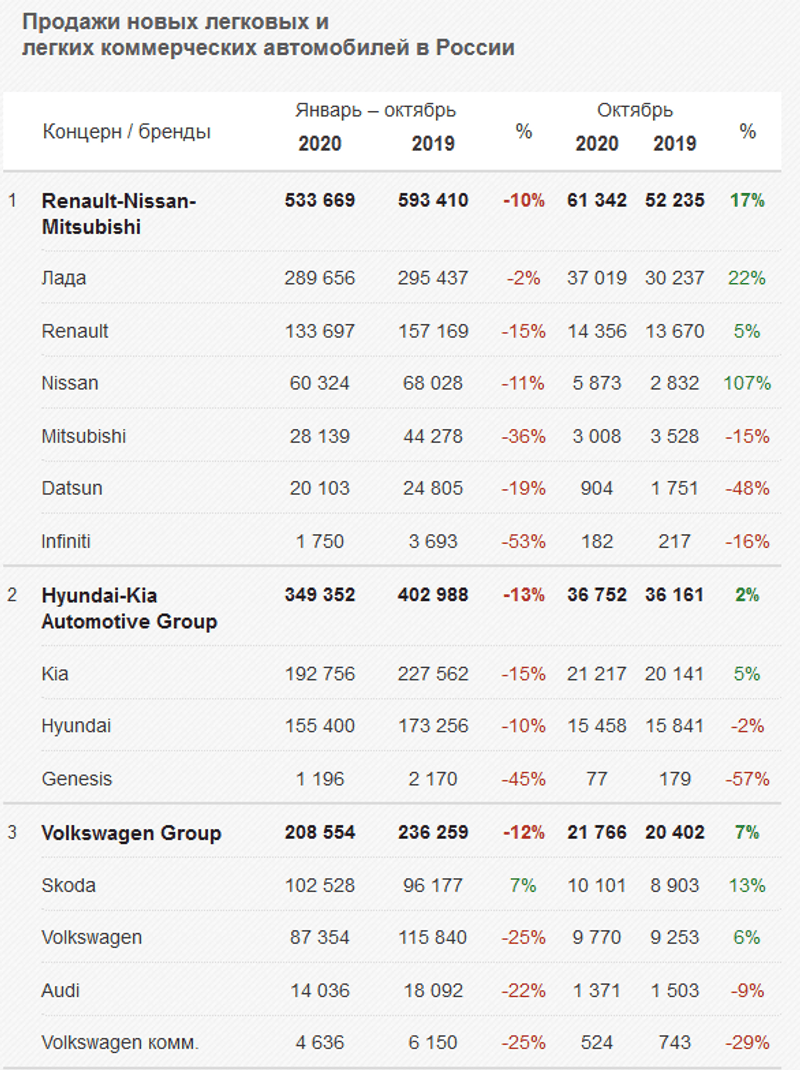
Task: Click Nissan's 107% October growth value
Action: [748, 383]
